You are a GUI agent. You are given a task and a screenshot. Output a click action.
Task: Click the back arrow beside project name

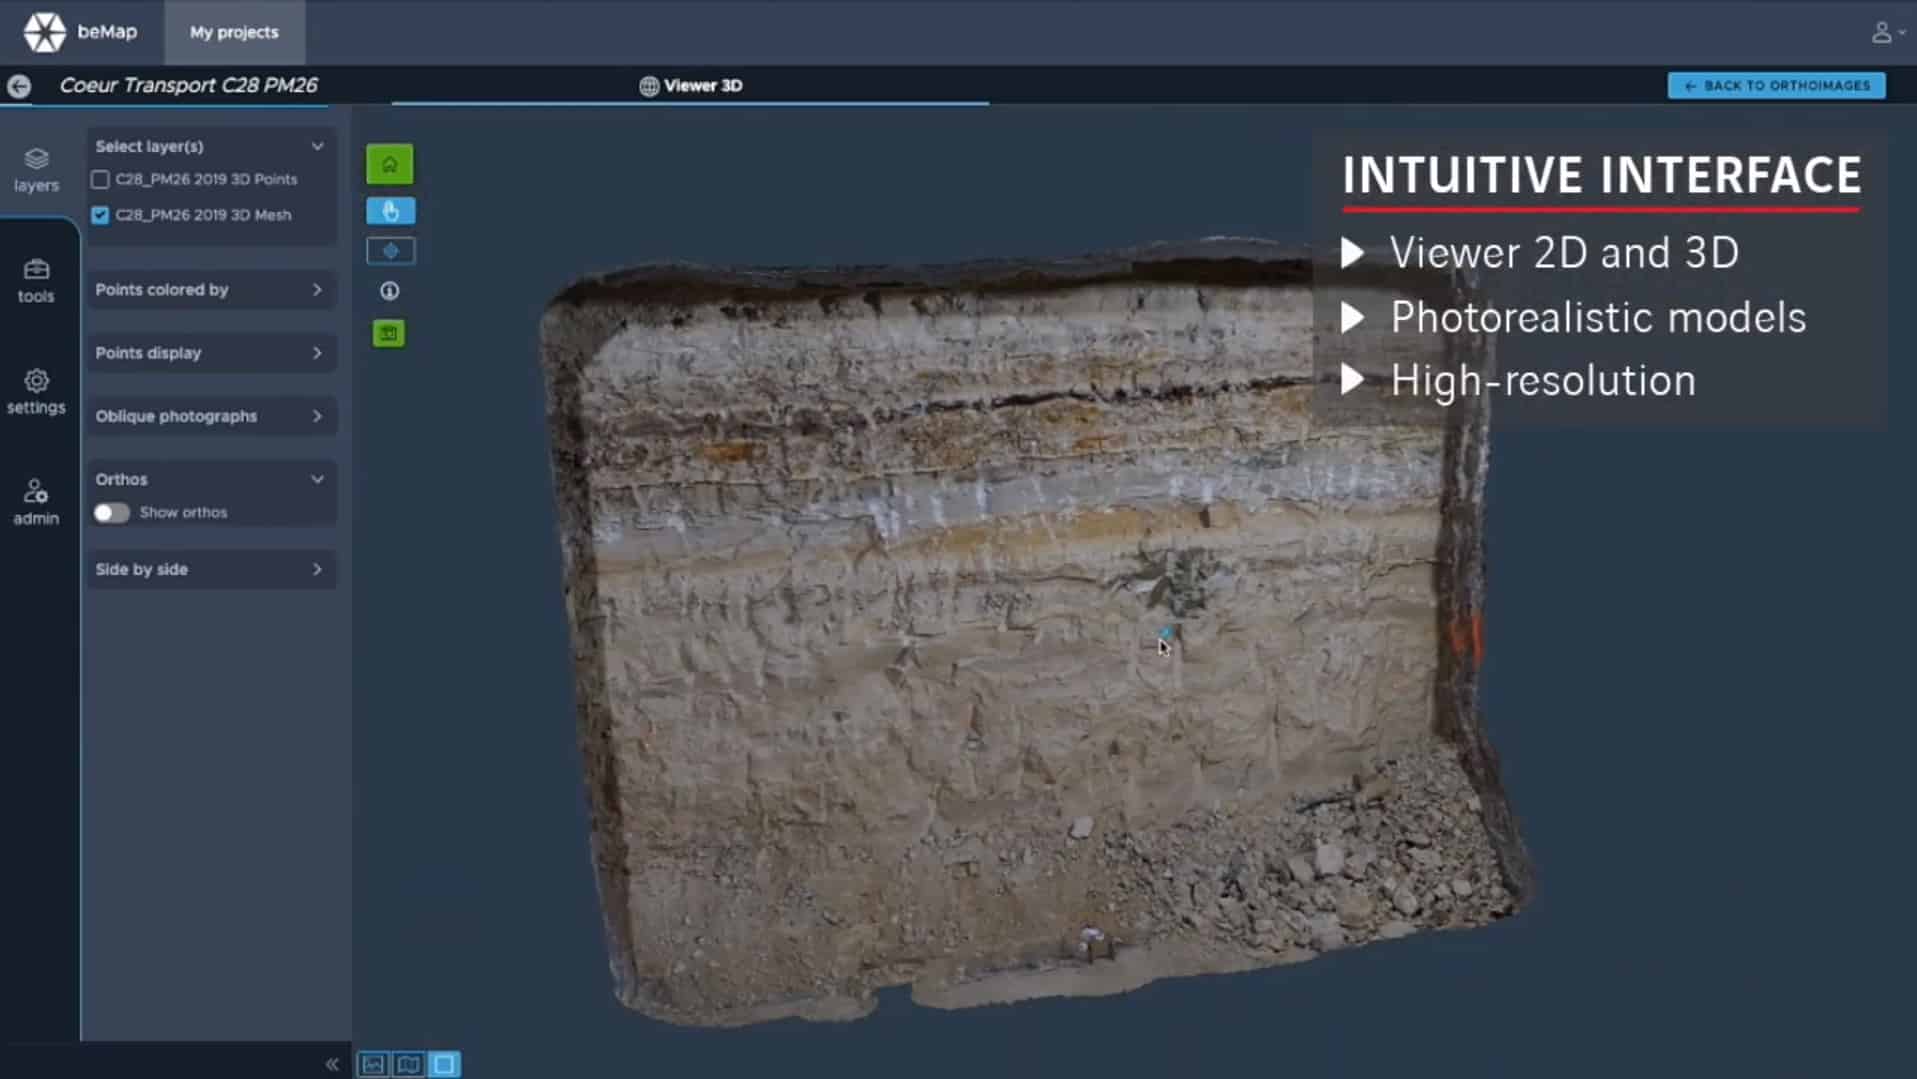point(19,86)
